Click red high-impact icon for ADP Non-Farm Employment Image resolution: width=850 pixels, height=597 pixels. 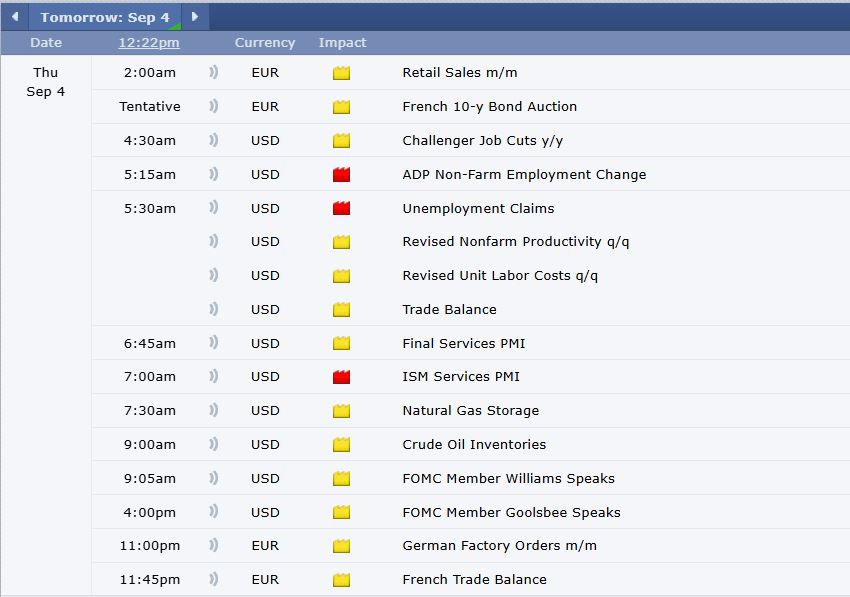342,174
